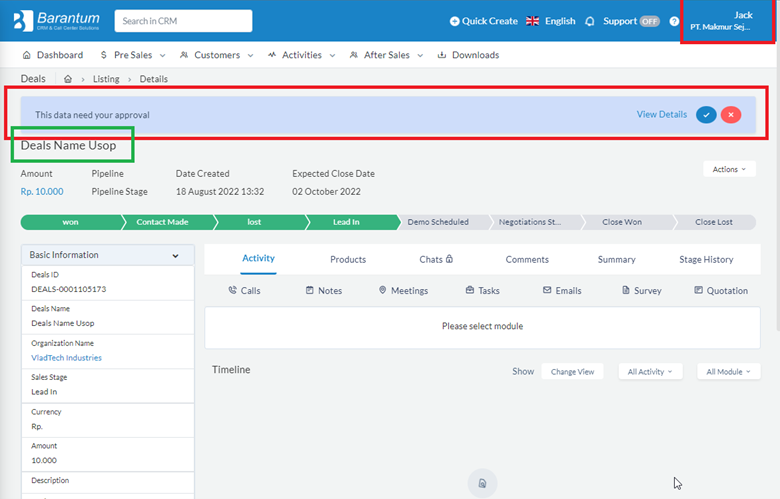The width and height of the screenshot is (780, 499).
Task: Expand the Pre Sales menu
Action: pyautogui.click(x=133, y=55)
